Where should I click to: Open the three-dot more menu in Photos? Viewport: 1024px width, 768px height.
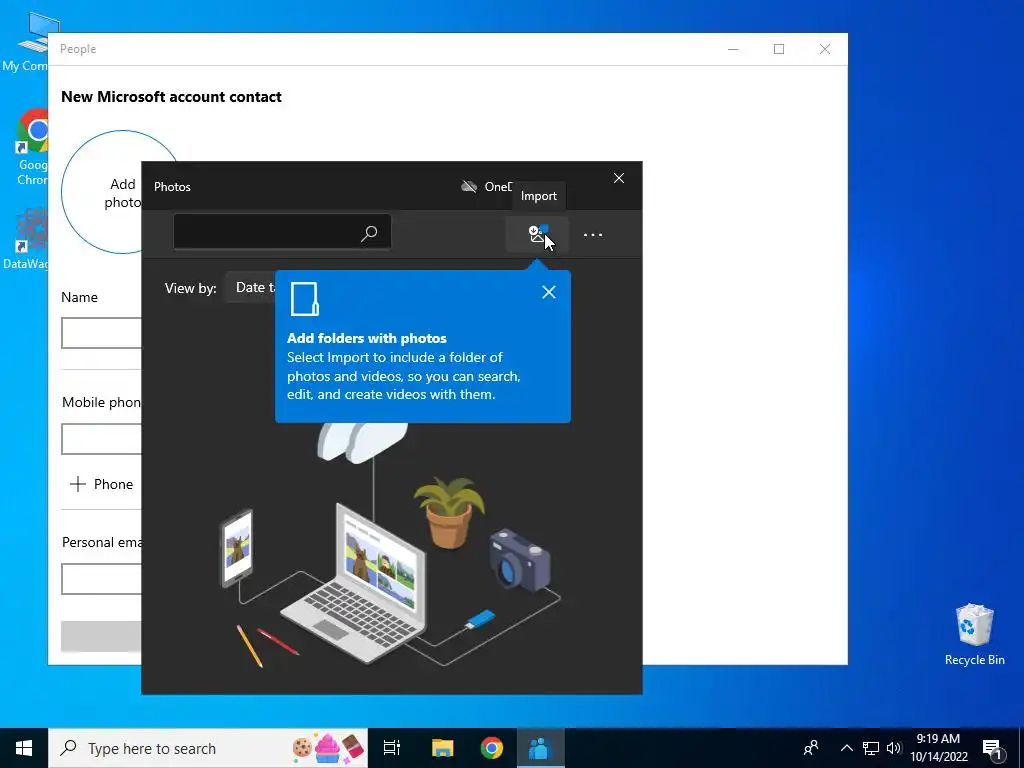click(593, 234)
